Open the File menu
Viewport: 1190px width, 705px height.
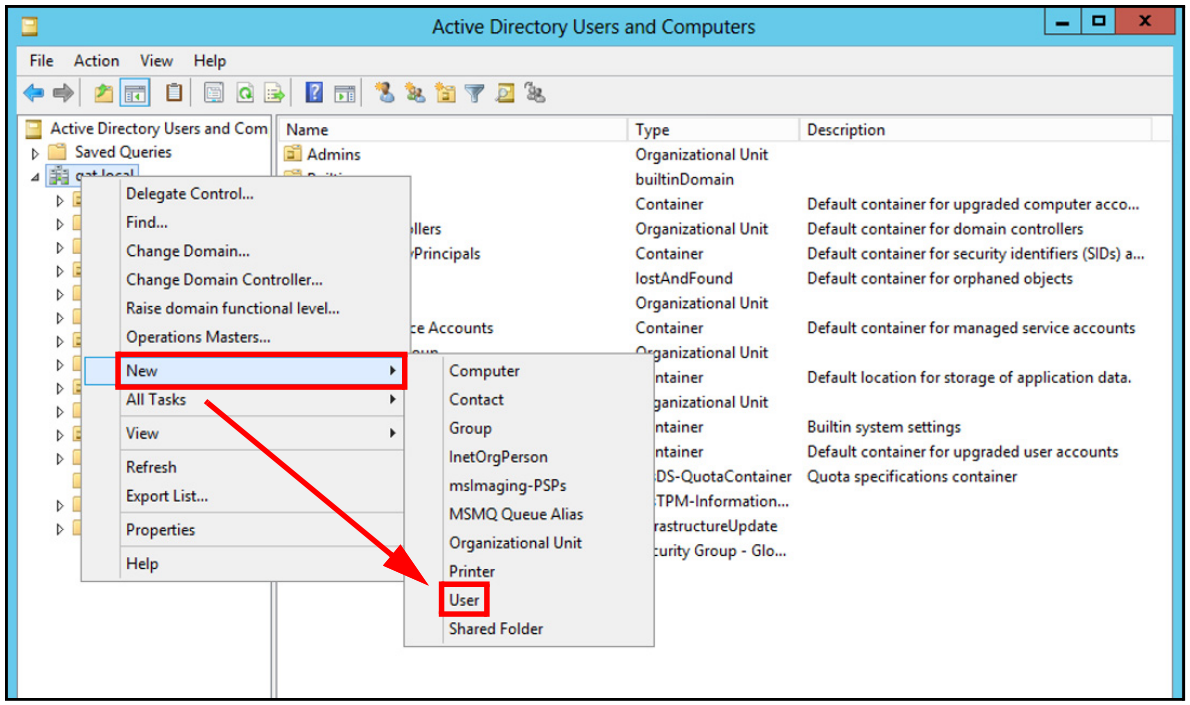click(41, 61)
